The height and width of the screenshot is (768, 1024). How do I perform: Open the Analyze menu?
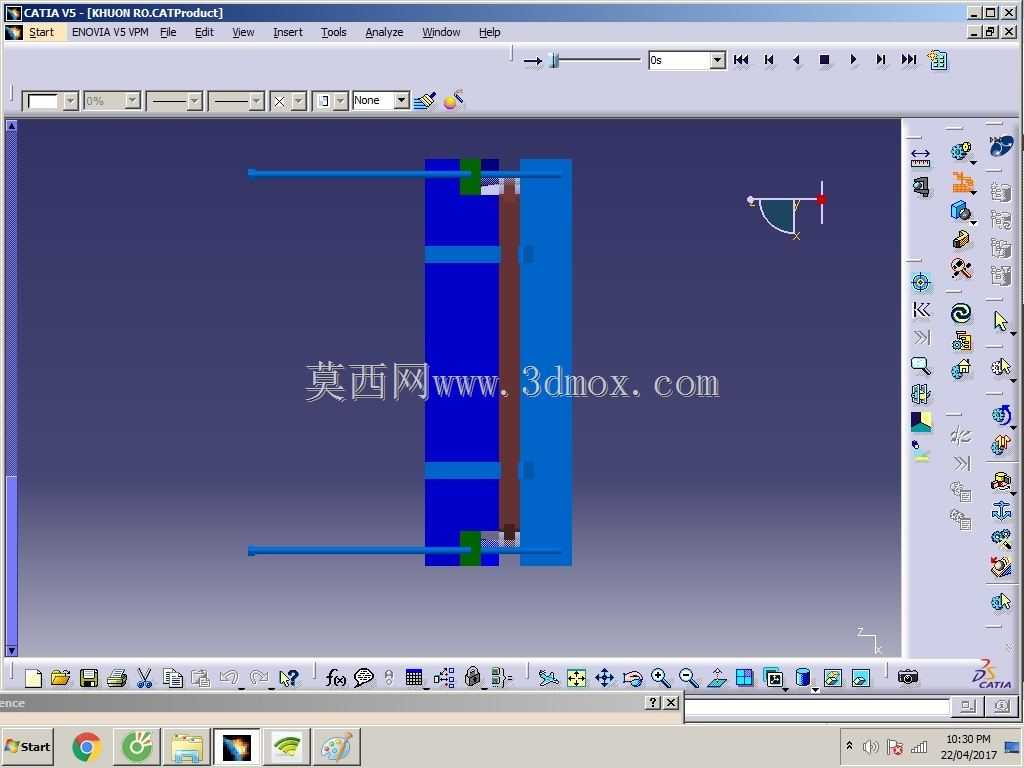[384, 32]
